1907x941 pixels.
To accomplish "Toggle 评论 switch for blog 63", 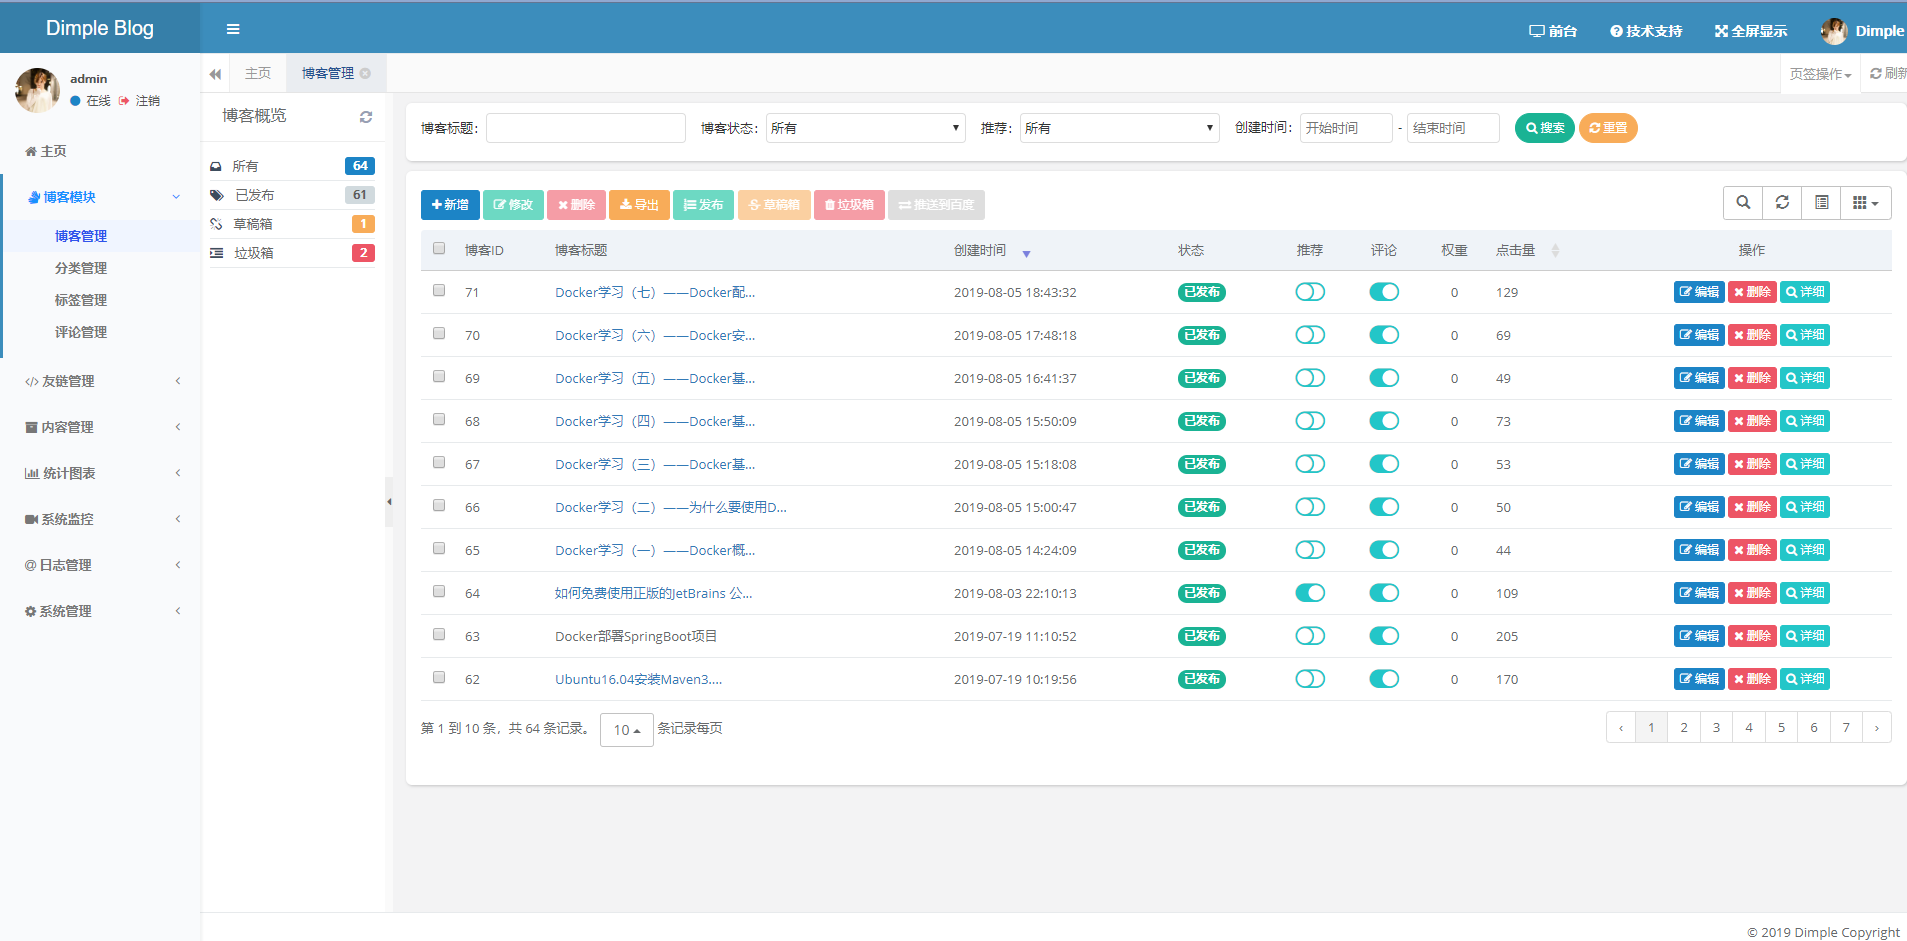I will click(x=1384, y=636).
